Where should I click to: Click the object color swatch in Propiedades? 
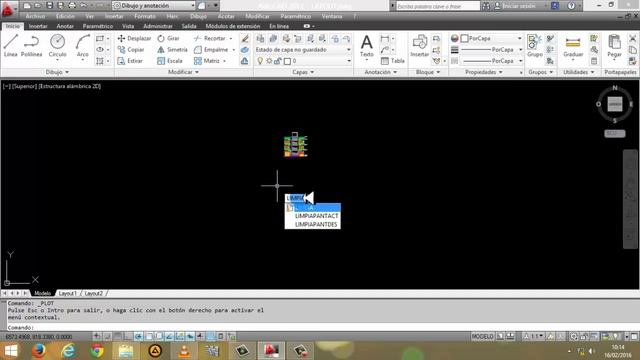point(464,38)
